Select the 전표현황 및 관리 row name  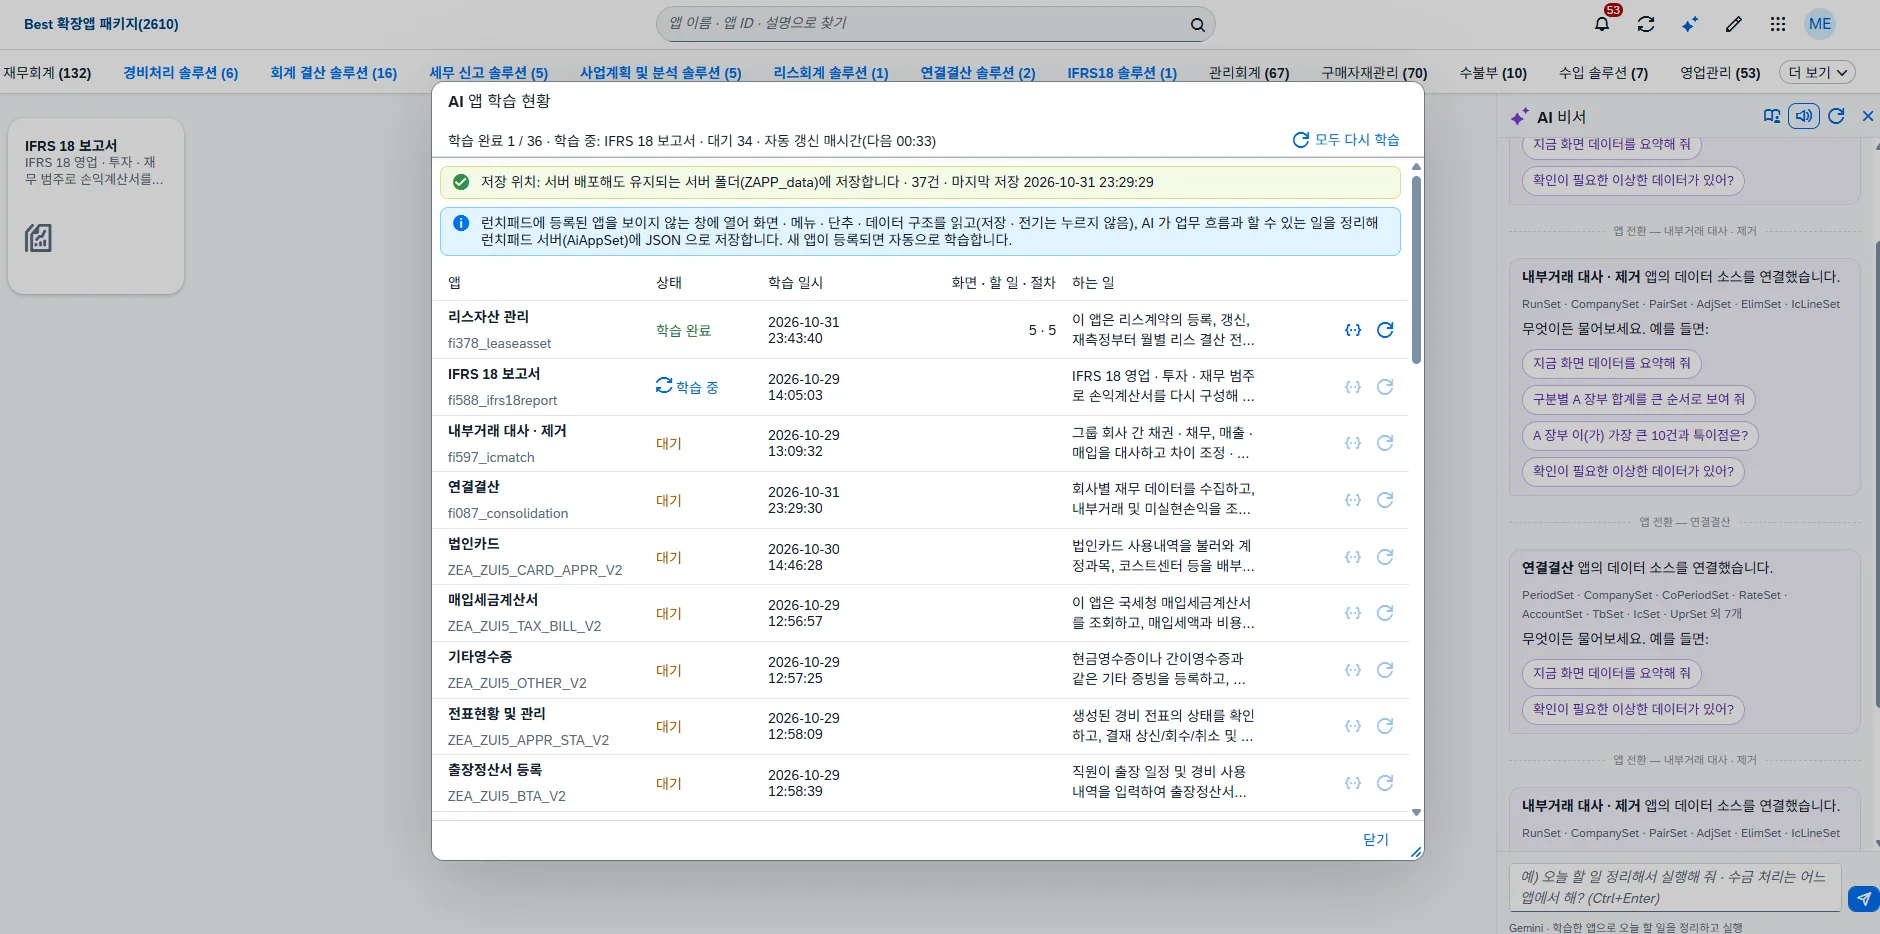click(x=497, y=713)
